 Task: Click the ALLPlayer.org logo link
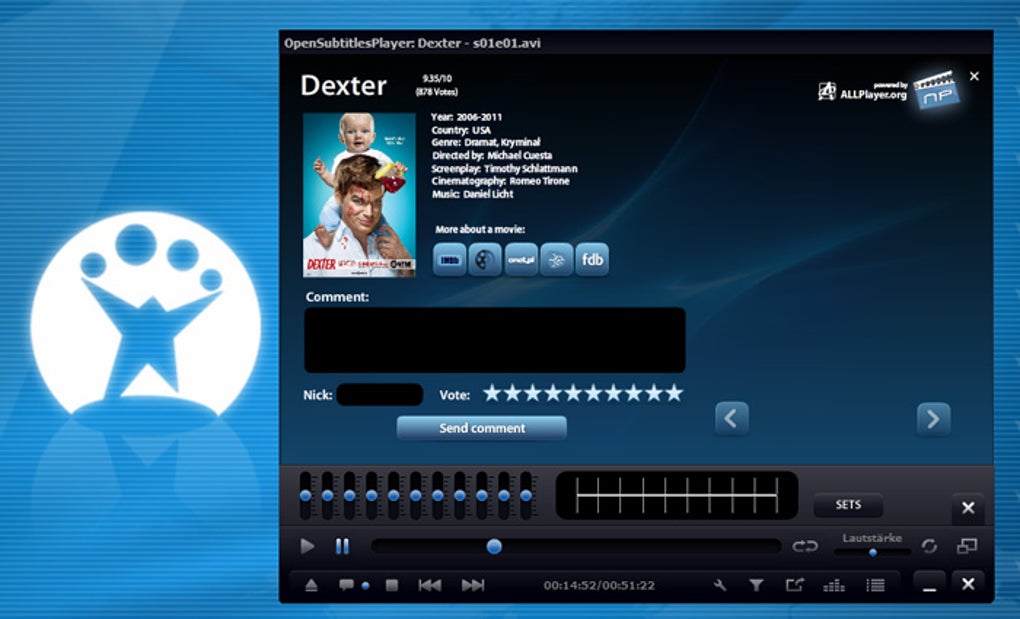tap(863, 91)
